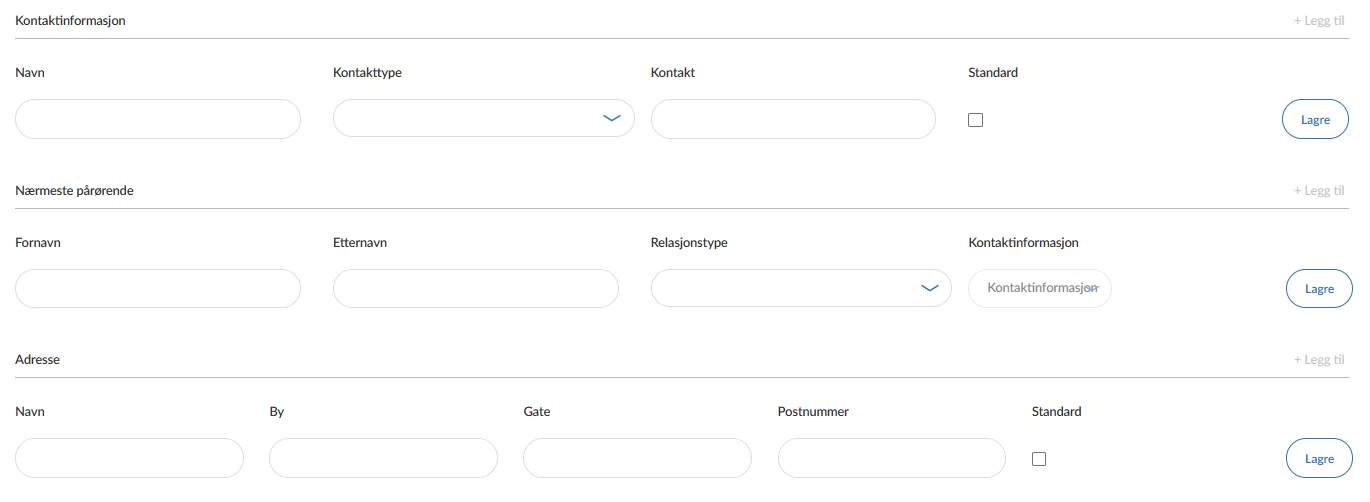Open the Kontakttype dropdown
Viewport: 1370px width, 502px height.
click(483, 118)
